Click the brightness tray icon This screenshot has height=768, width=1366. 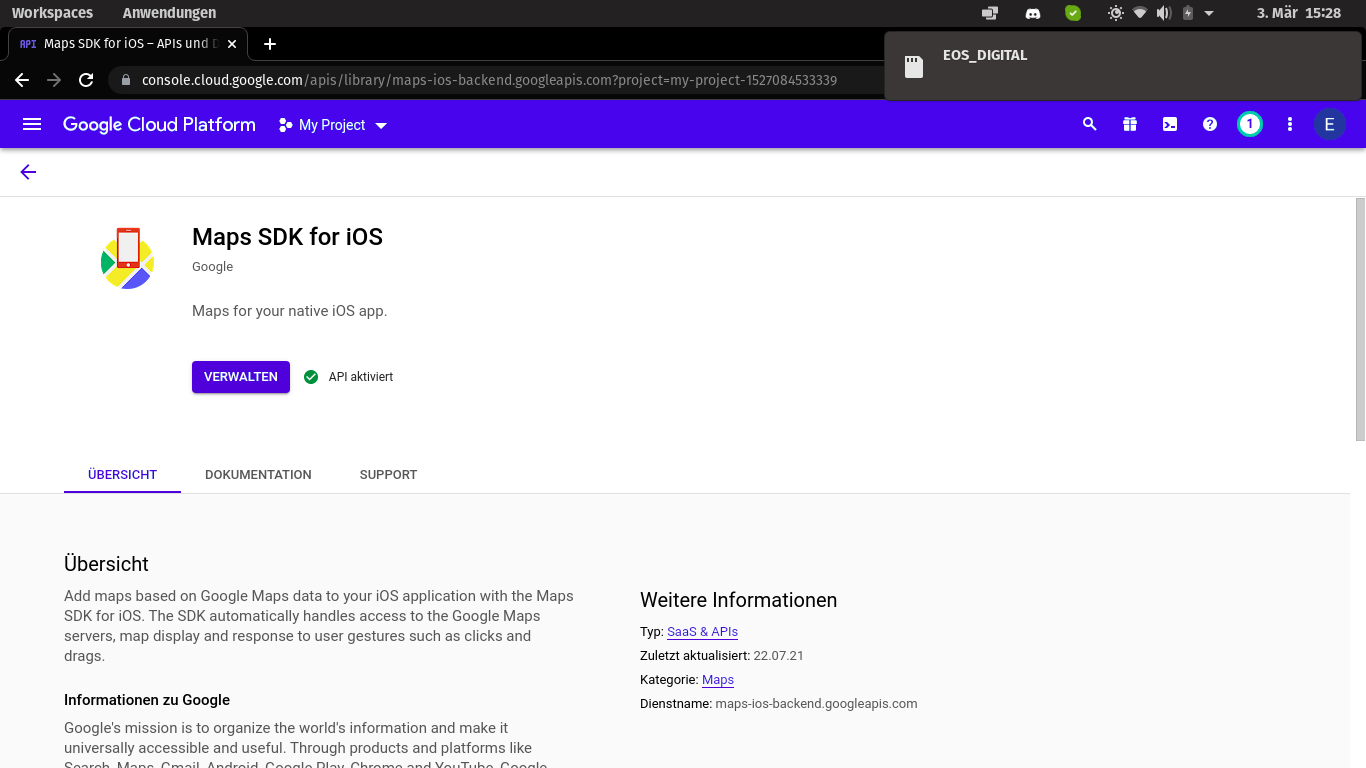1116,13
